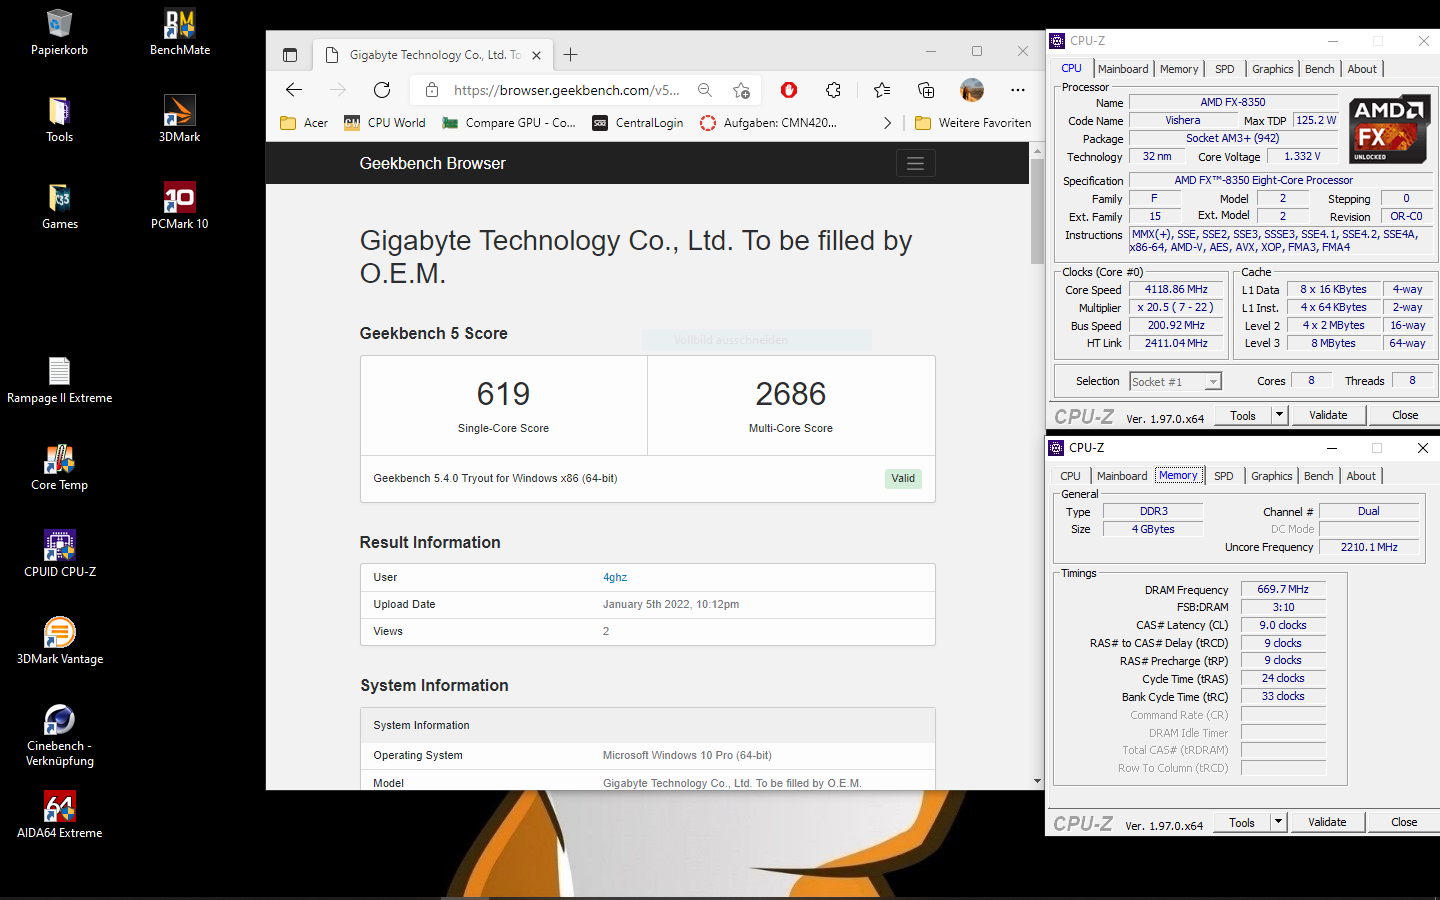The height and width of the screenshot is (900, 1440).
Task: Switch to Bench tab in upper CPU-Z
Action: click(x=1320, y=69)
